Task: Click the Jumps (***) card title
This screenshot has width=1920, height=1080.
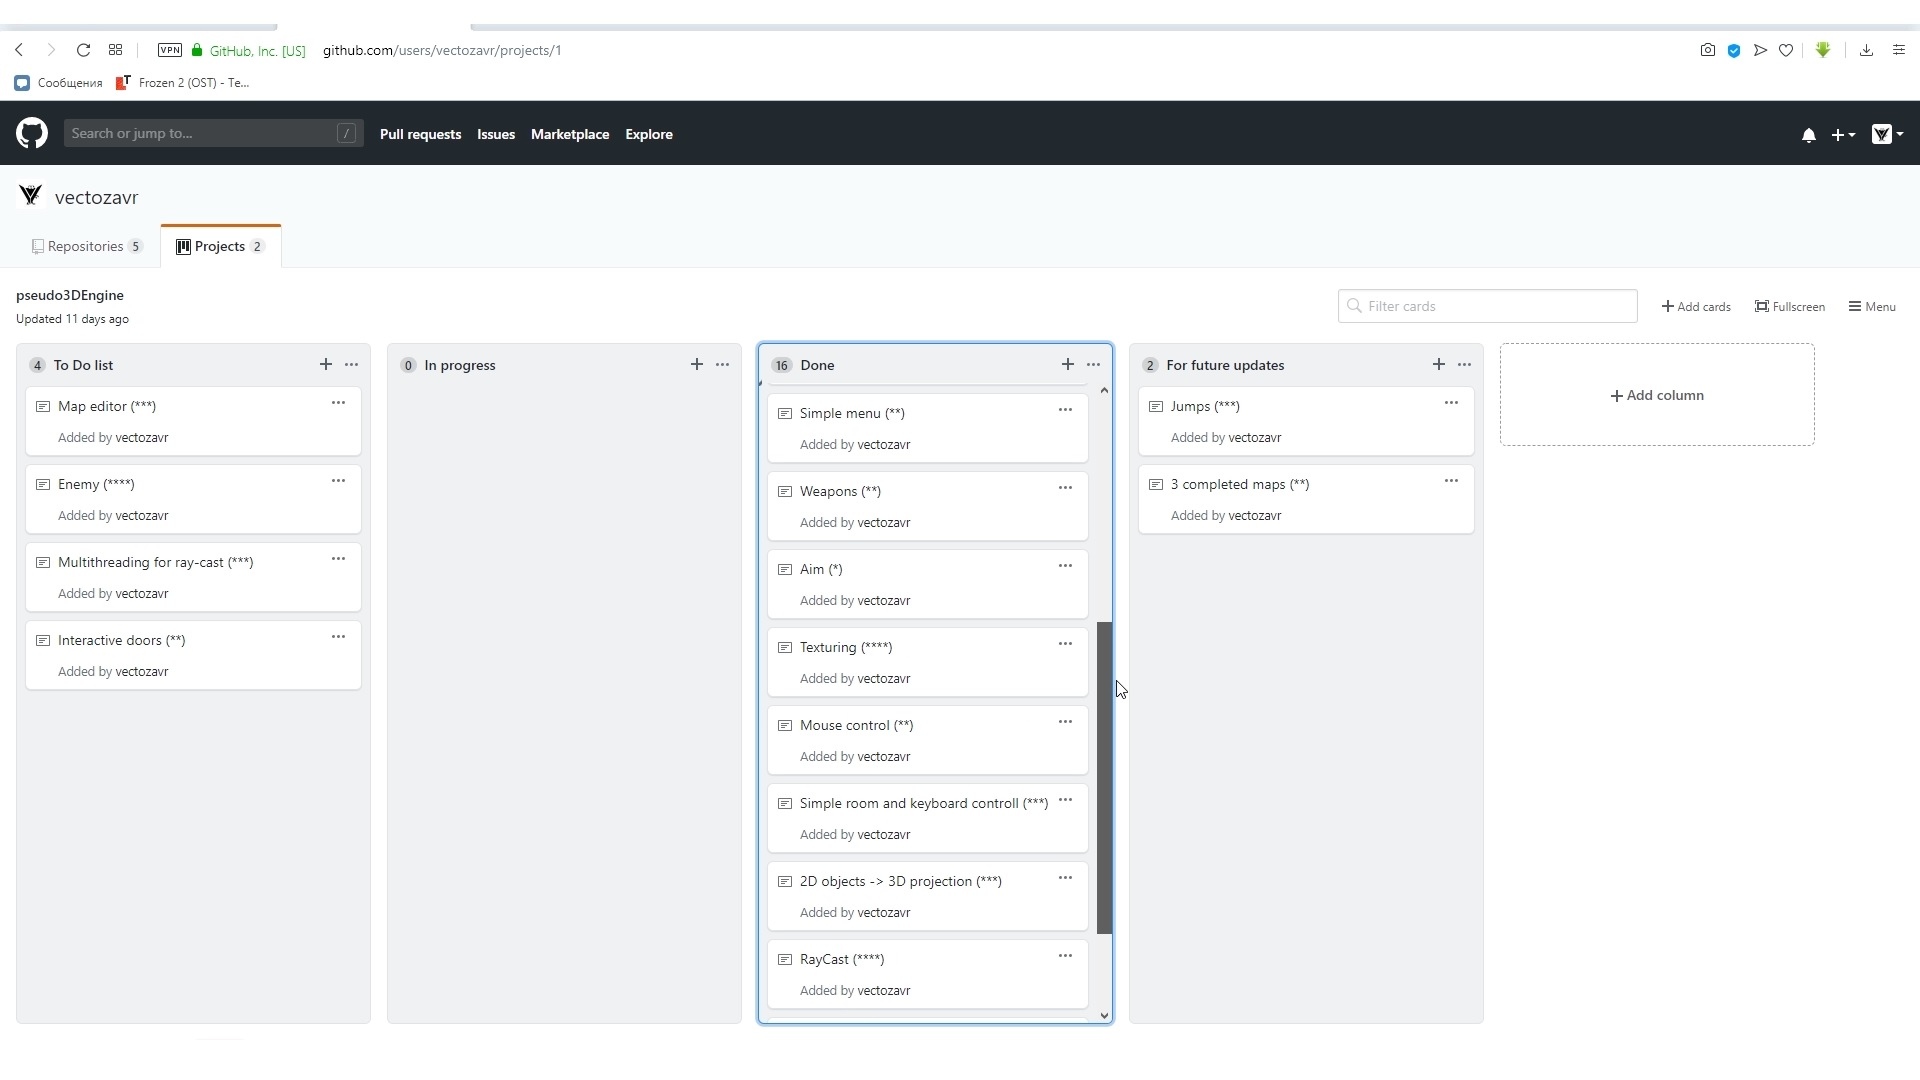Action: pos(1205,406)
